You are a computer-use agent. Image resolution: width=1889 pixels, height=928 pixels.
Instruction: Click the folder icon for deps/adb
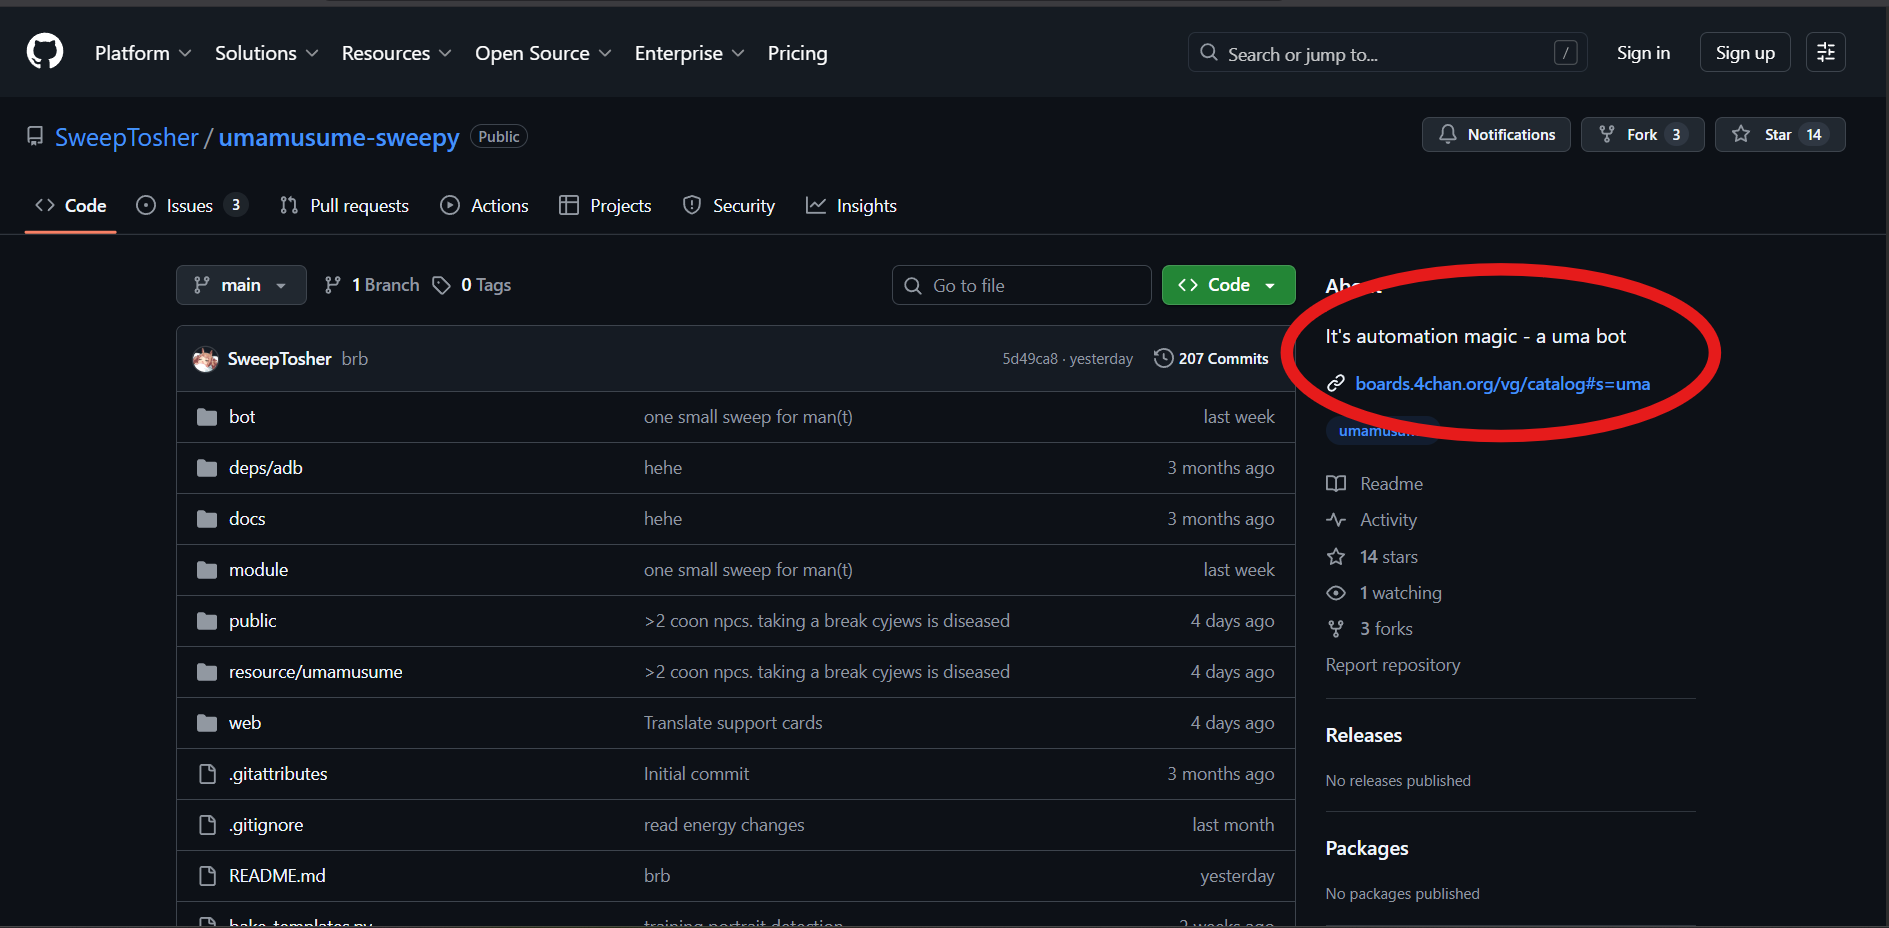click(x=207, y=468)
